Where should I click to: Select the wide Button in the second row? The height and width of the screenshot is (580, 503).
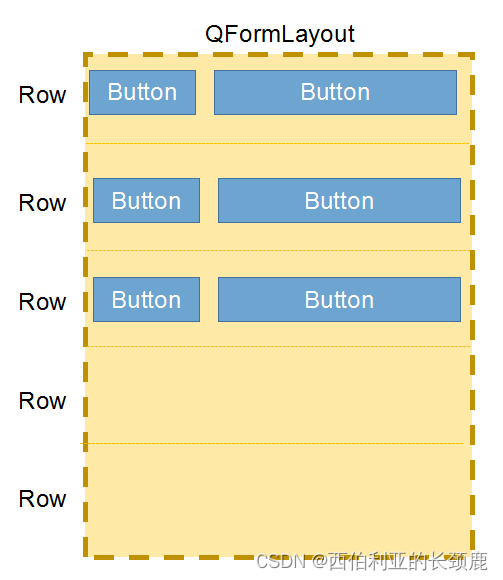[340, 200]
